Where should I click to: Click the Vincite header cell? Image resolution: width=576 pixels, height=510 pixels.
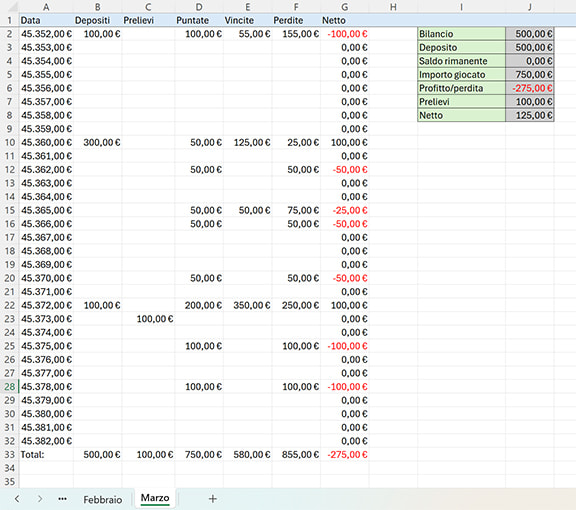pyautogui.click(x=248, y=20)
